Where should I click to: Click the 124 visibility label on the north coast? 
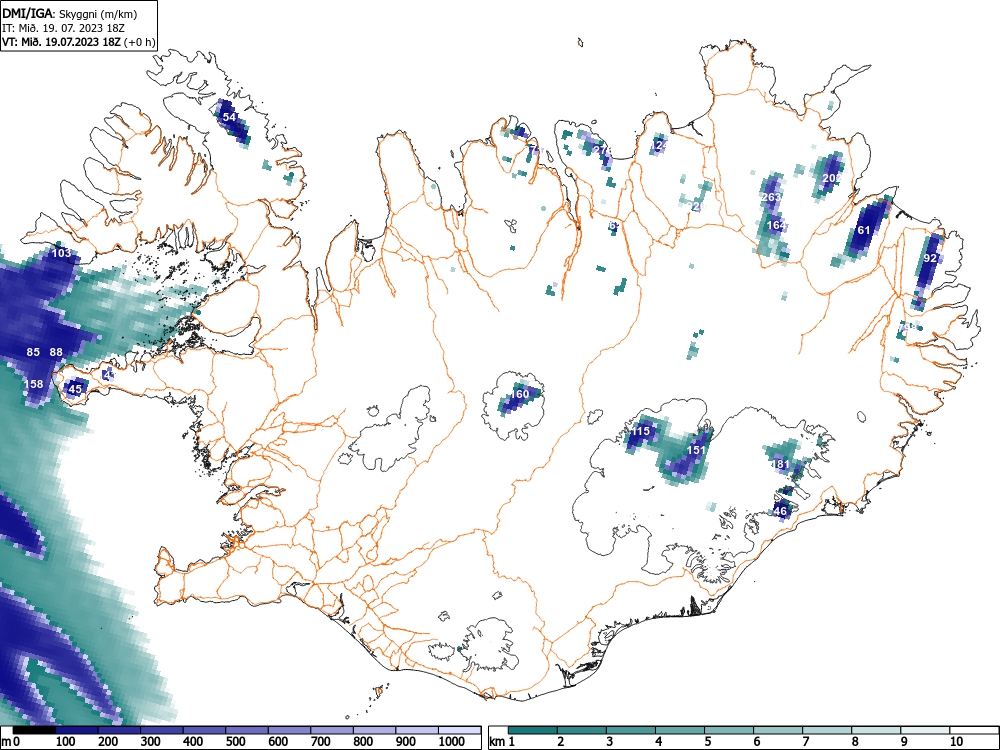[660, 145]
